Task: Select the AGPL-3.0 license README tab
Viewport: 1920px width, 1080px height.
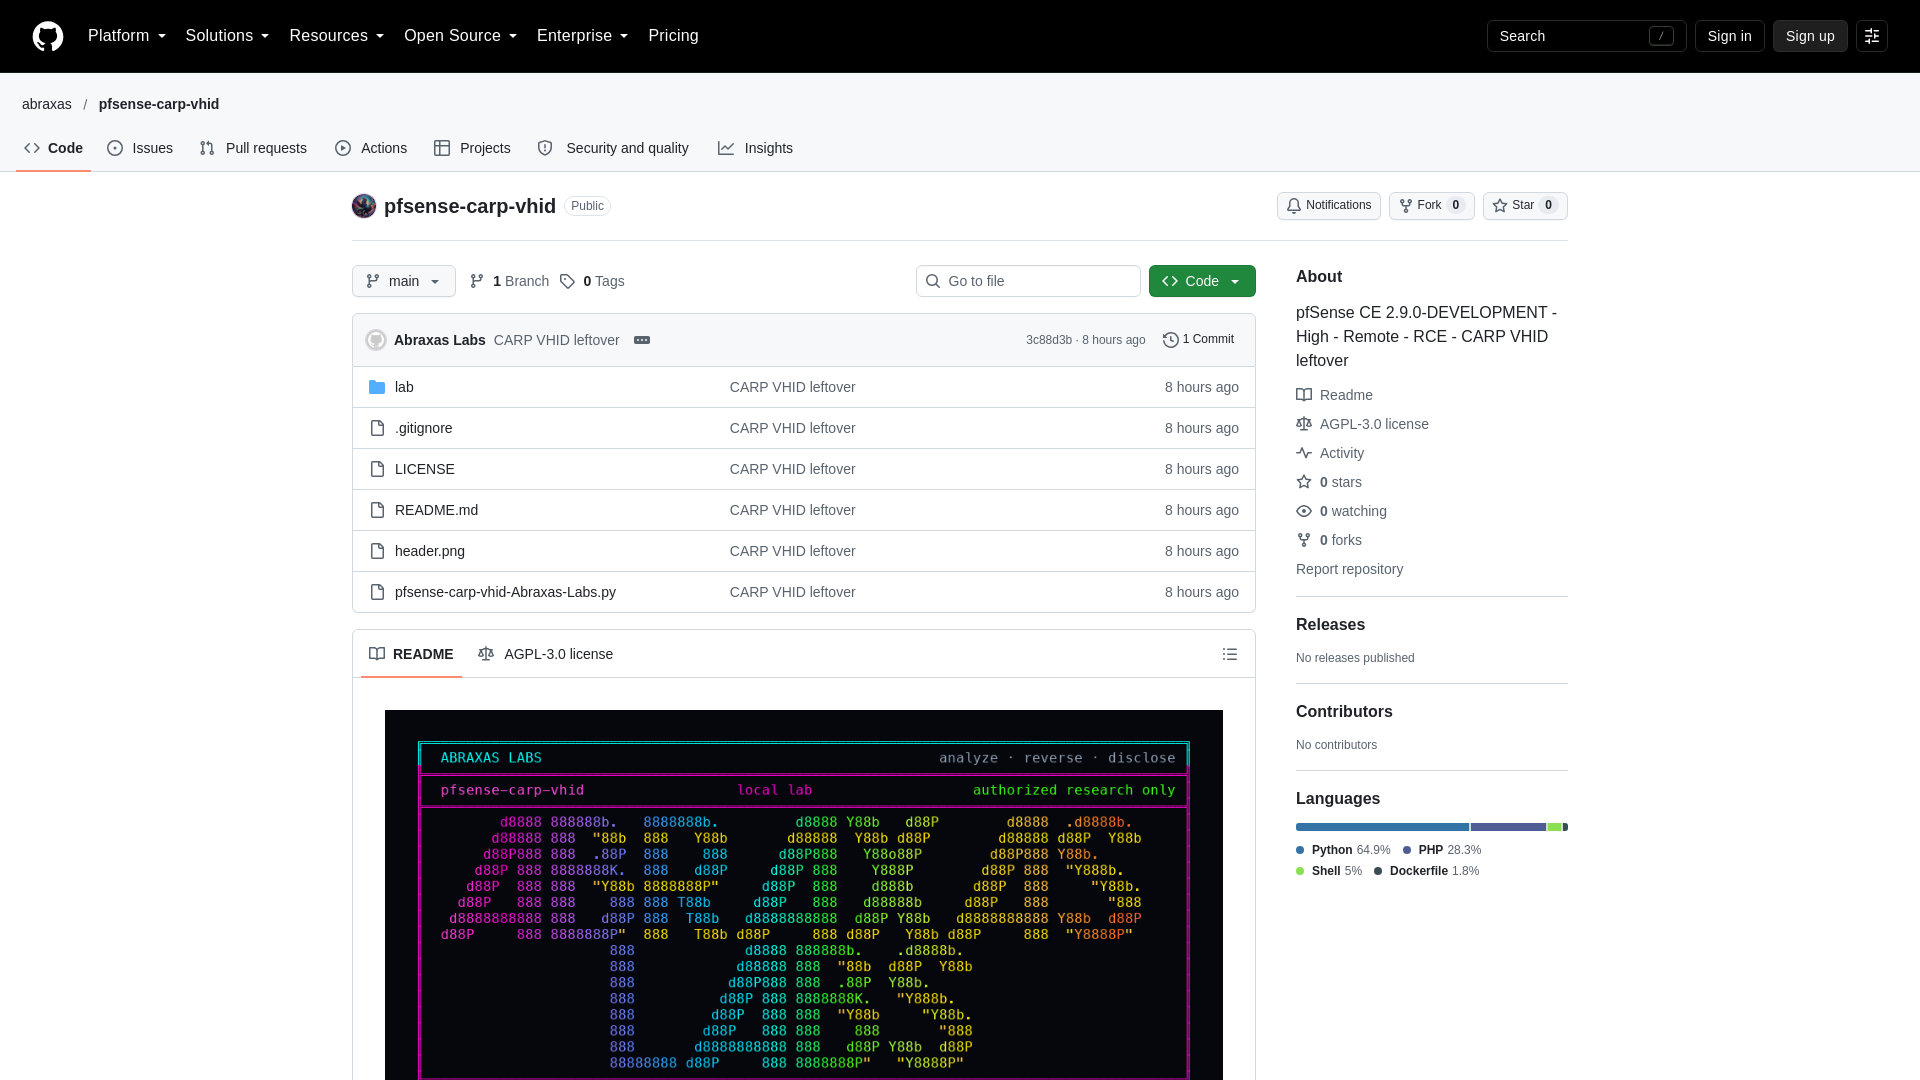Action: pyautogui.click(x=546, y=654)
